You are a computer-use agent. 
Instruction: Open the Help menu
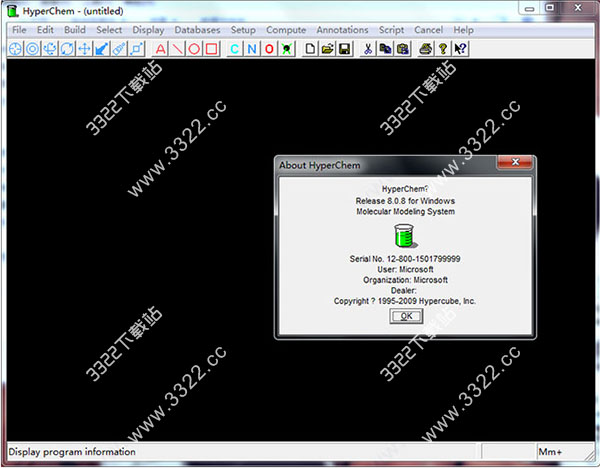pos(463,30)
